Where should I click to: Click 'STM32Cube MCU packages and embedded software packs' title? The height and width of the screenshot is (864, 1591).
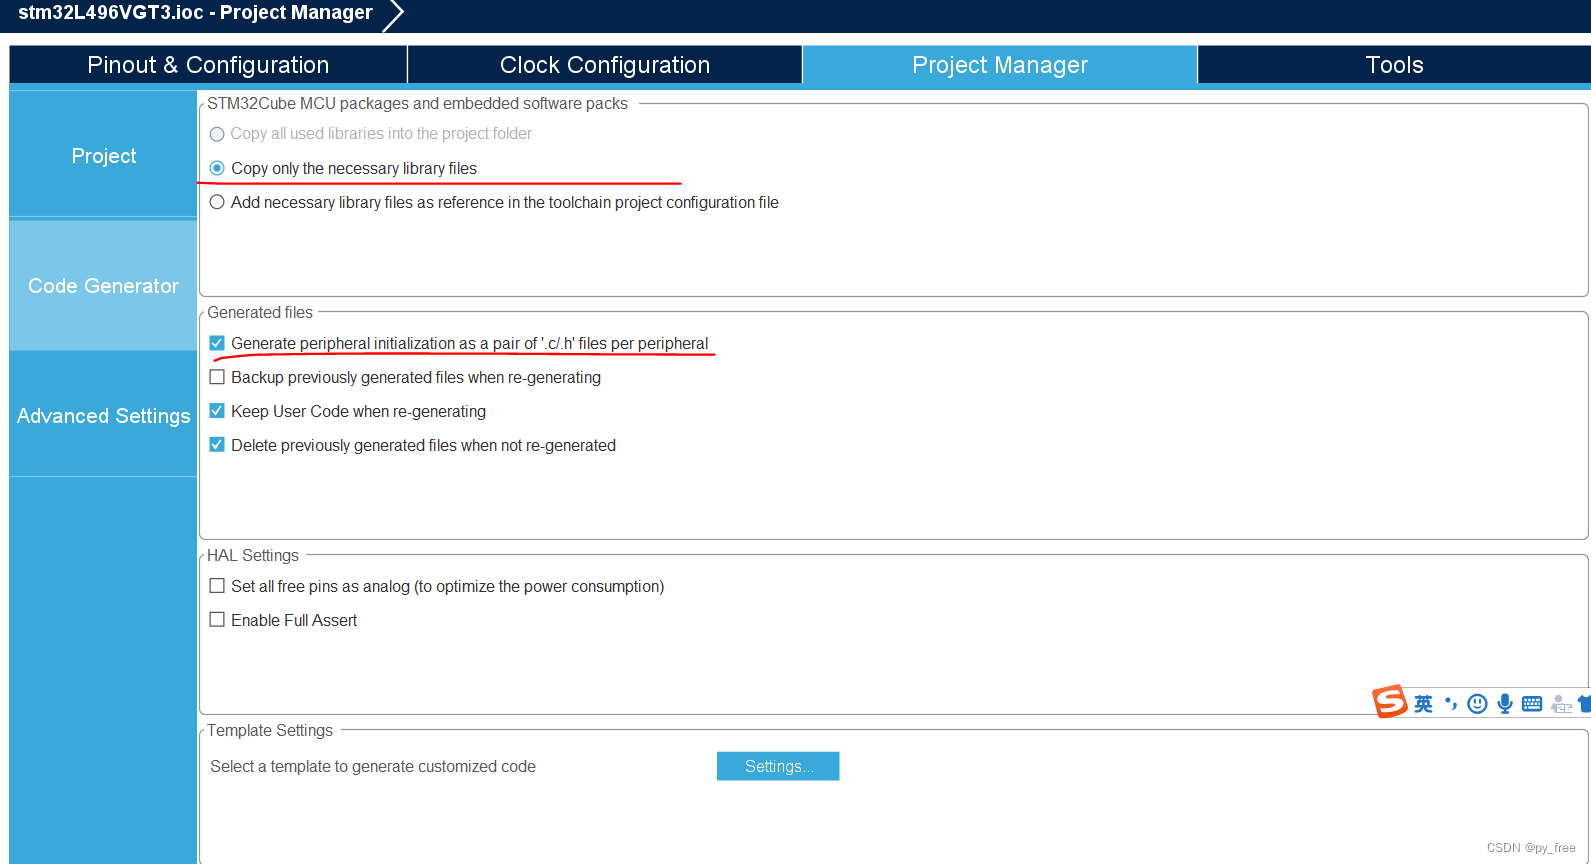(417, 103)
